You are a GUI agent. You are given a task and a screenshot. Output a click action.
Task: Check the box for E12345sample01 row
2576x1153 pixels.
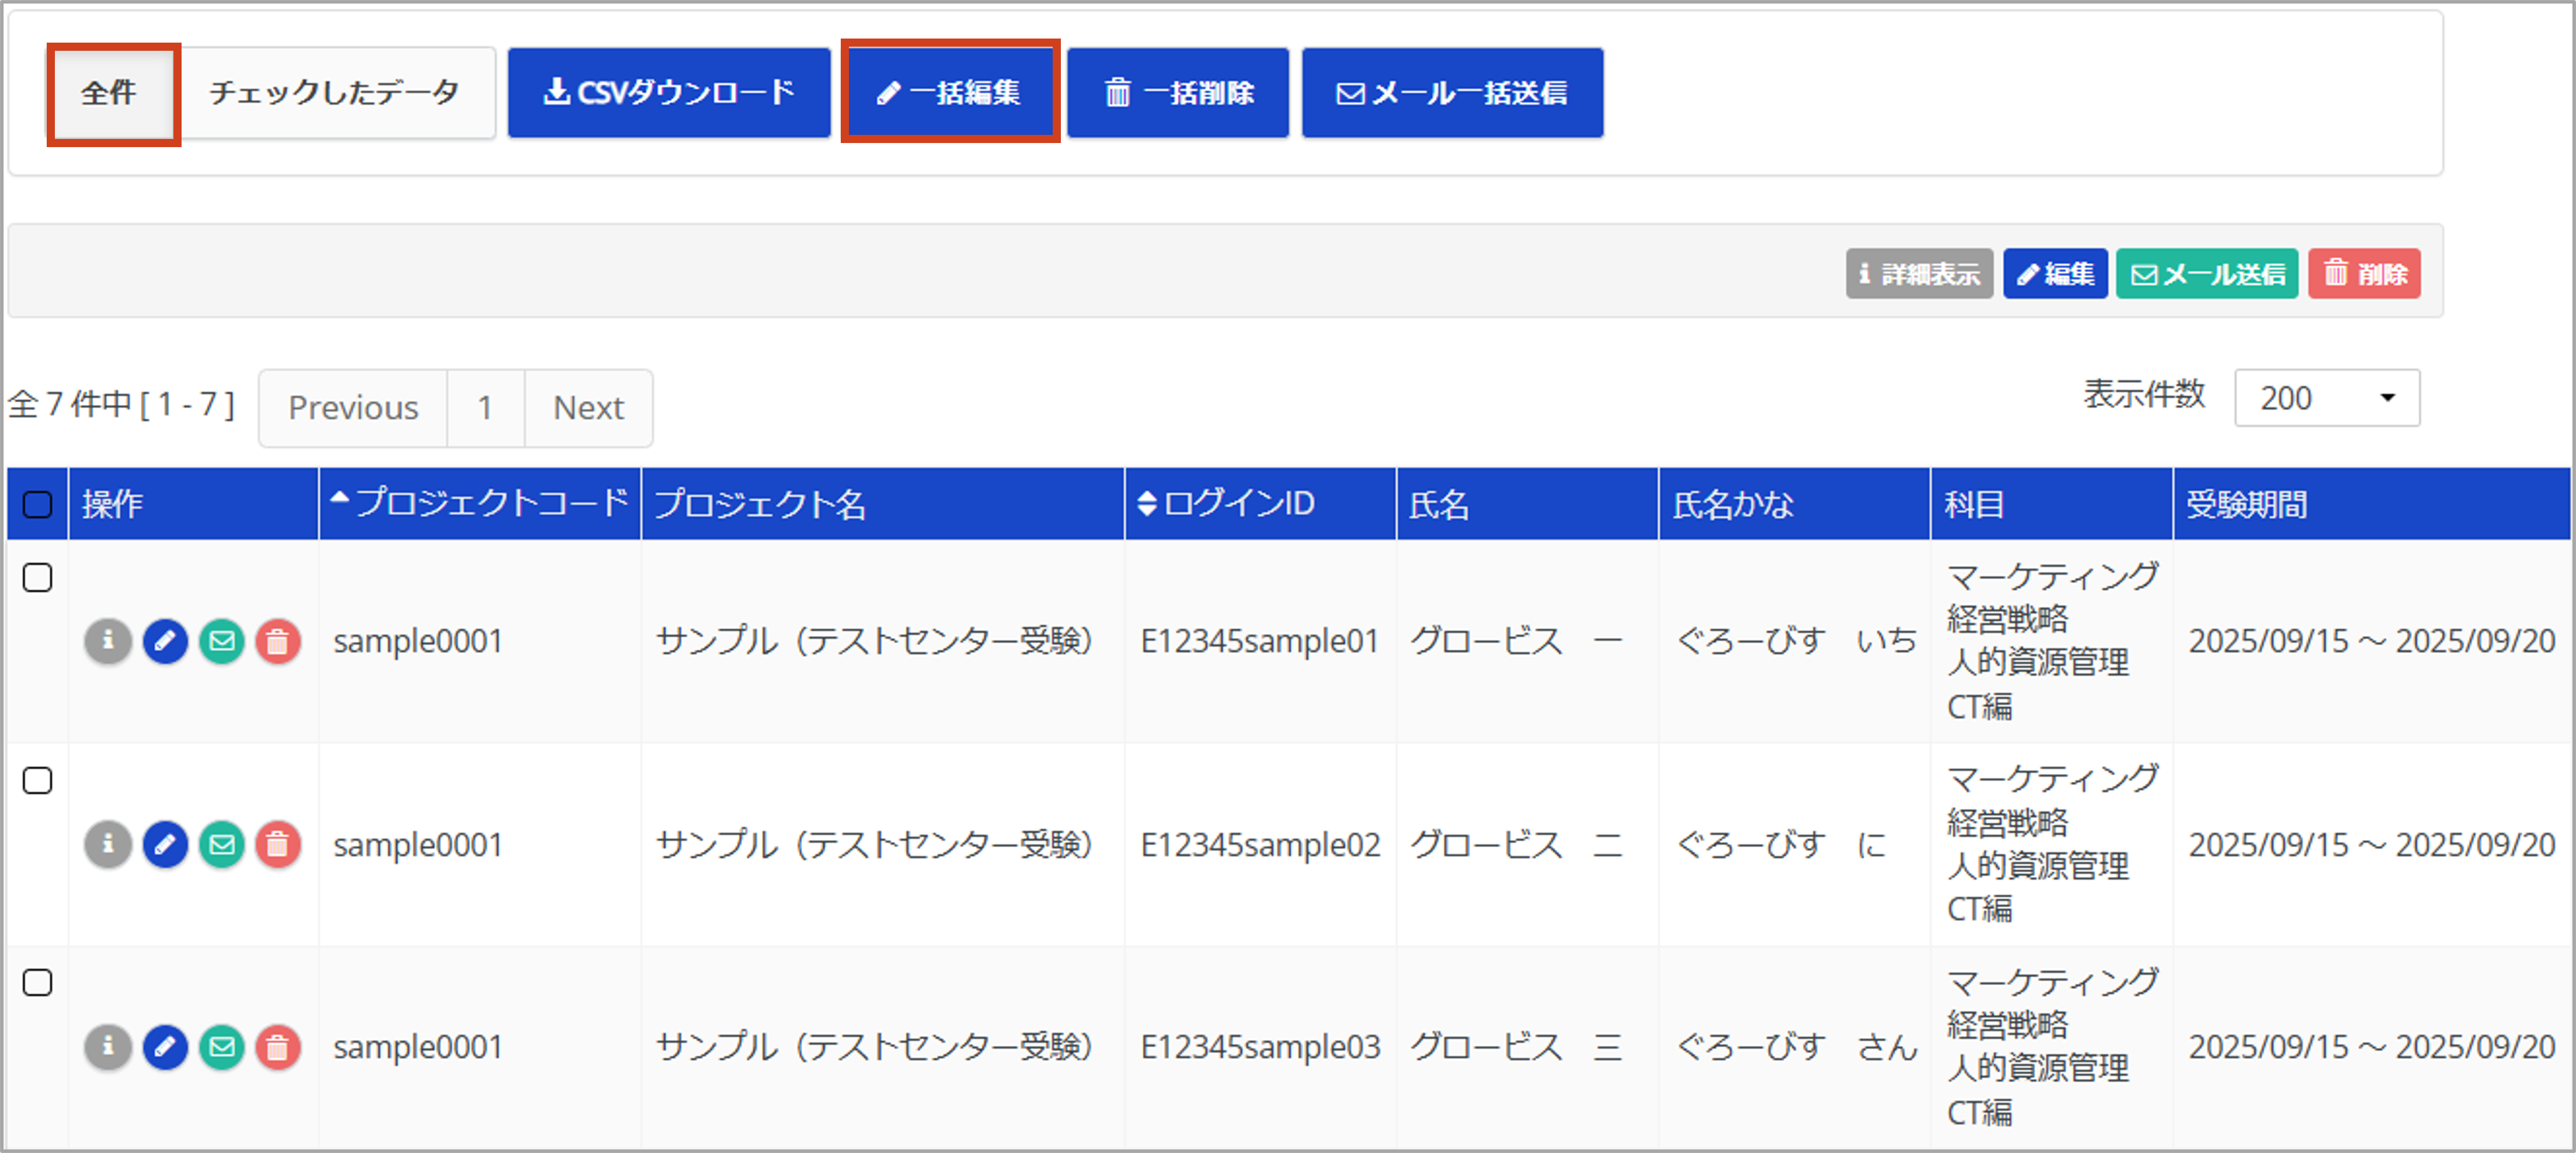(37, 578)
